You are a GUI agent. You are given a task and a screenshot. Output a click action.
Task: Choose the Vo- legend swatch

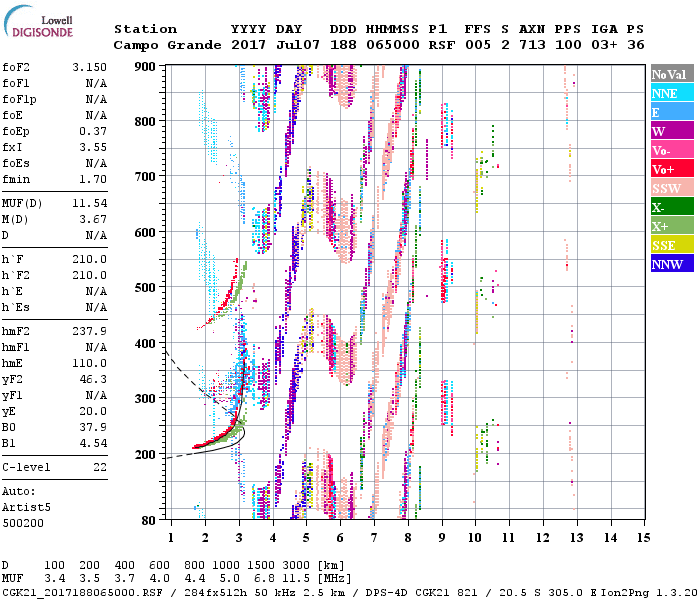[x=671, y=150]
